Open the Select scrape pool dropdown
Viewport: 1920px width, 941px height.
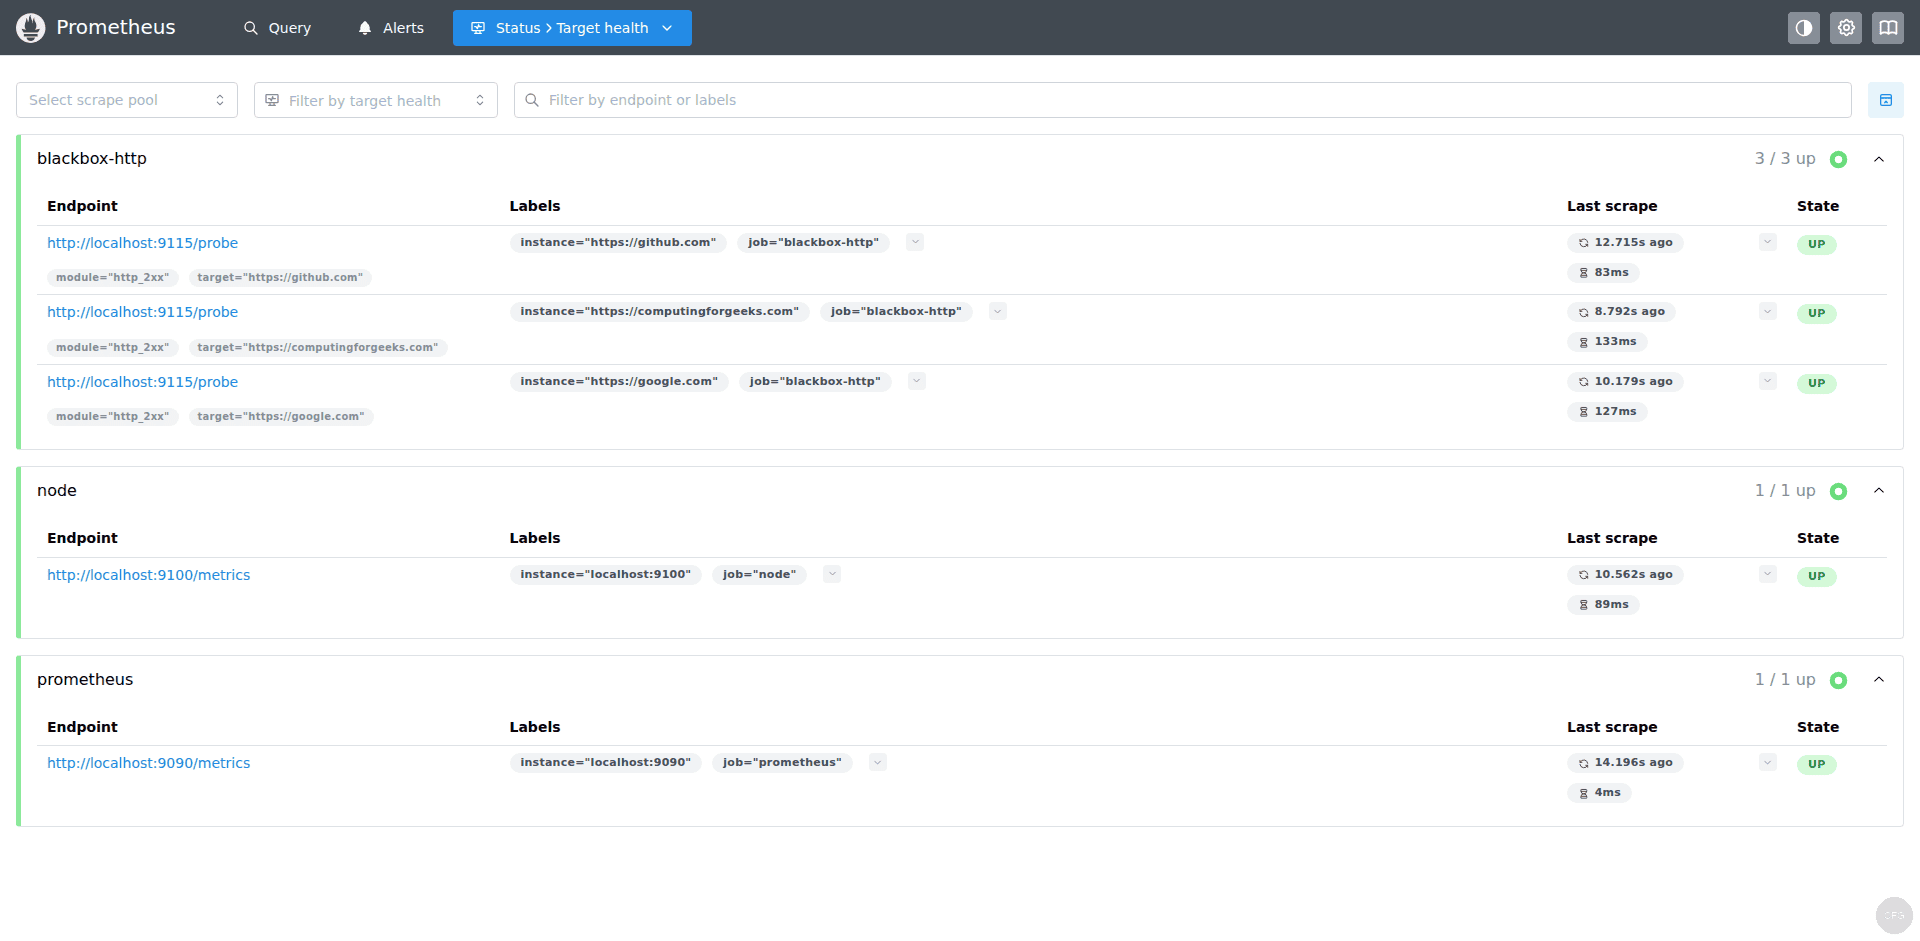pyautogui.click(x=126, y=100)
